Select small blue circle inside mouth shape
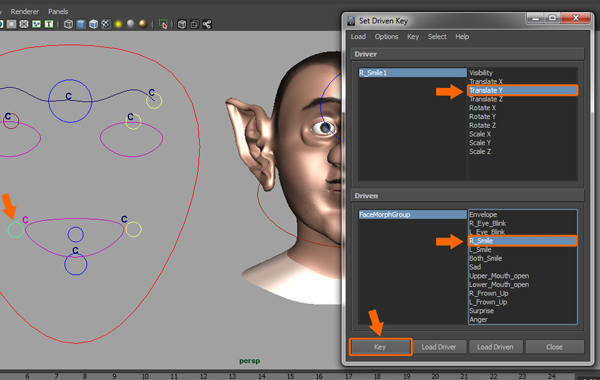This screenshot has width=600, height=380. tap(75, 235)
